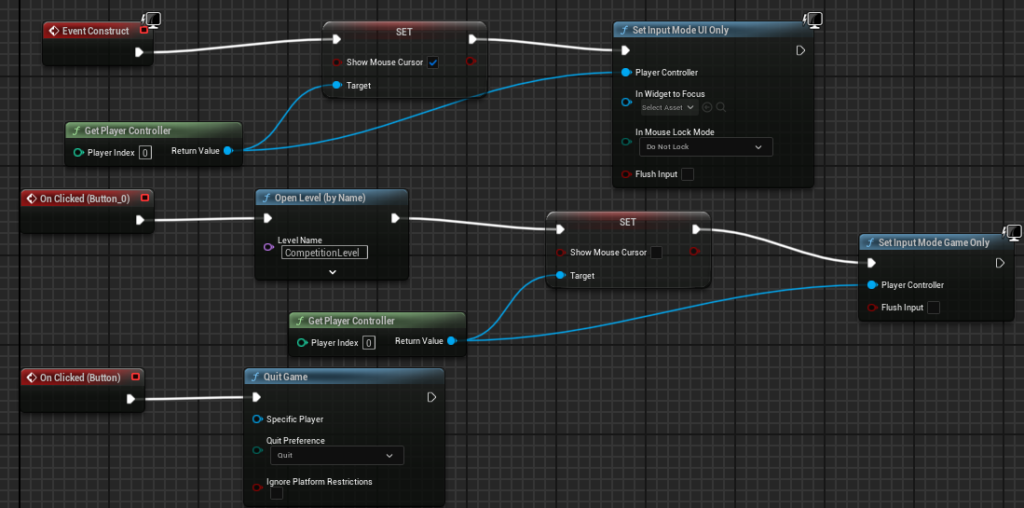Select the Quit Game node title
This screenshot has height=508, width=1024.
tap(285, 377)
